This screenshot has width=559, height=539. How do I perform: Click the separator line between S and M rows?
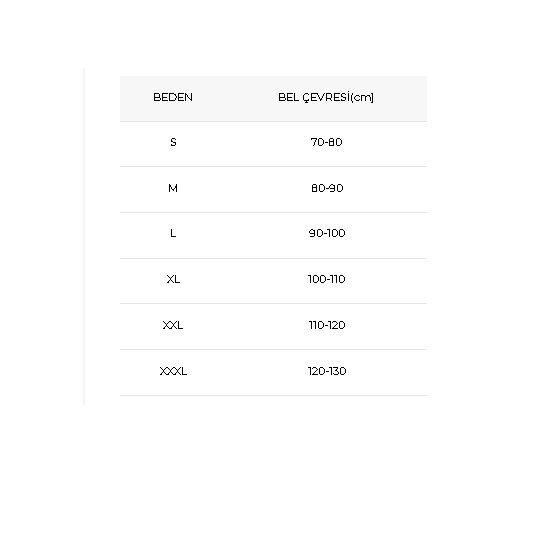[273, 166]
